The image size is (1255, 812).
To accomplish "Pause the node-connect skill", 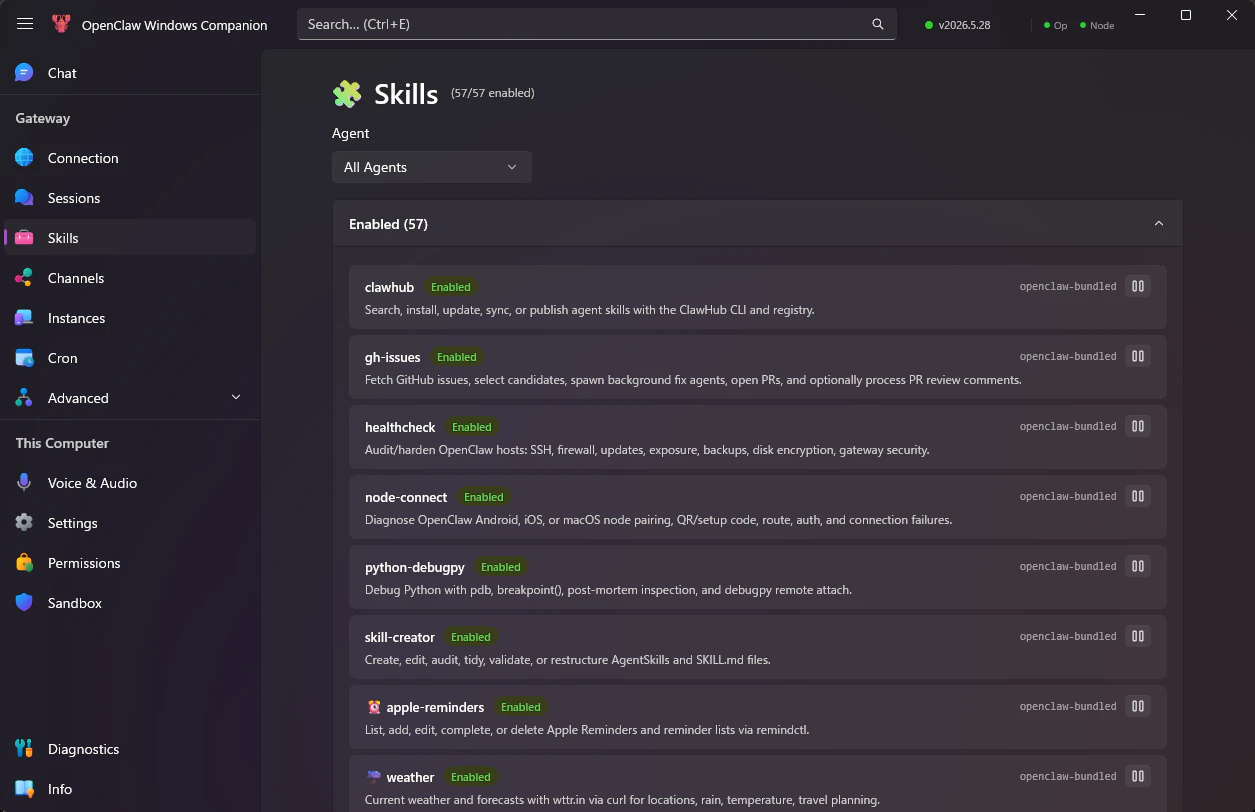I will 1137,496.
